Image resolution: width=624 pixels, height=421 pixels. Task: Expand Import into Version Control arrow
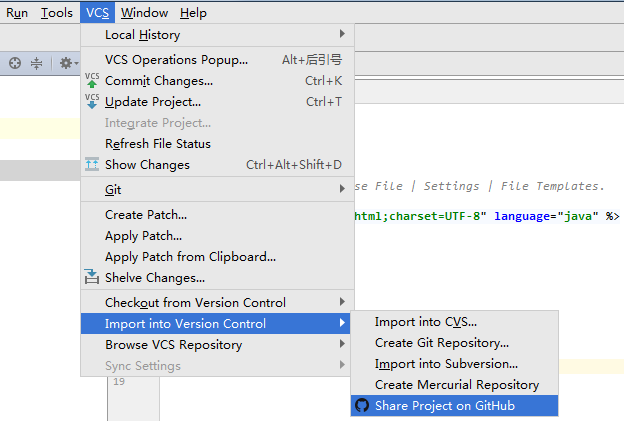(342, 323)
